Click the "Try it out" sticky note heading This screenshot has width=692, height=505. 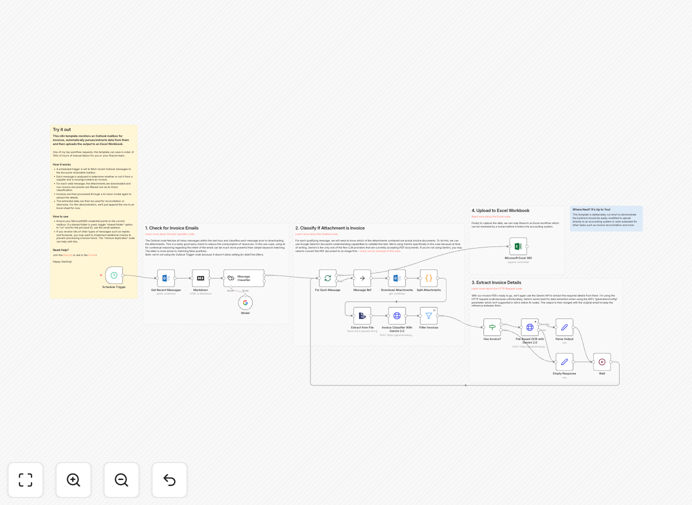62,130
